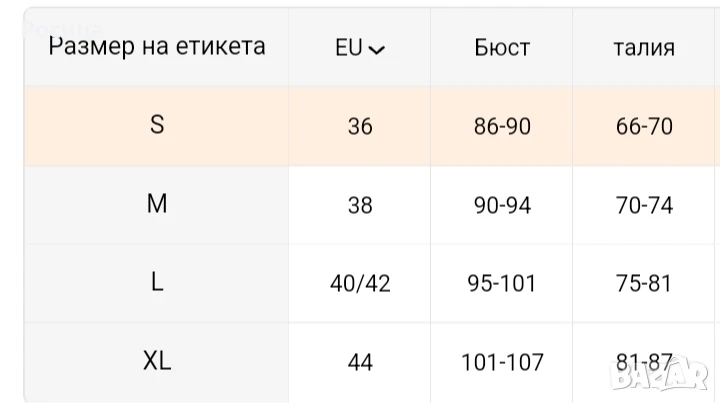
Task: Select the XL size label cell
Action: pos(157,361)
